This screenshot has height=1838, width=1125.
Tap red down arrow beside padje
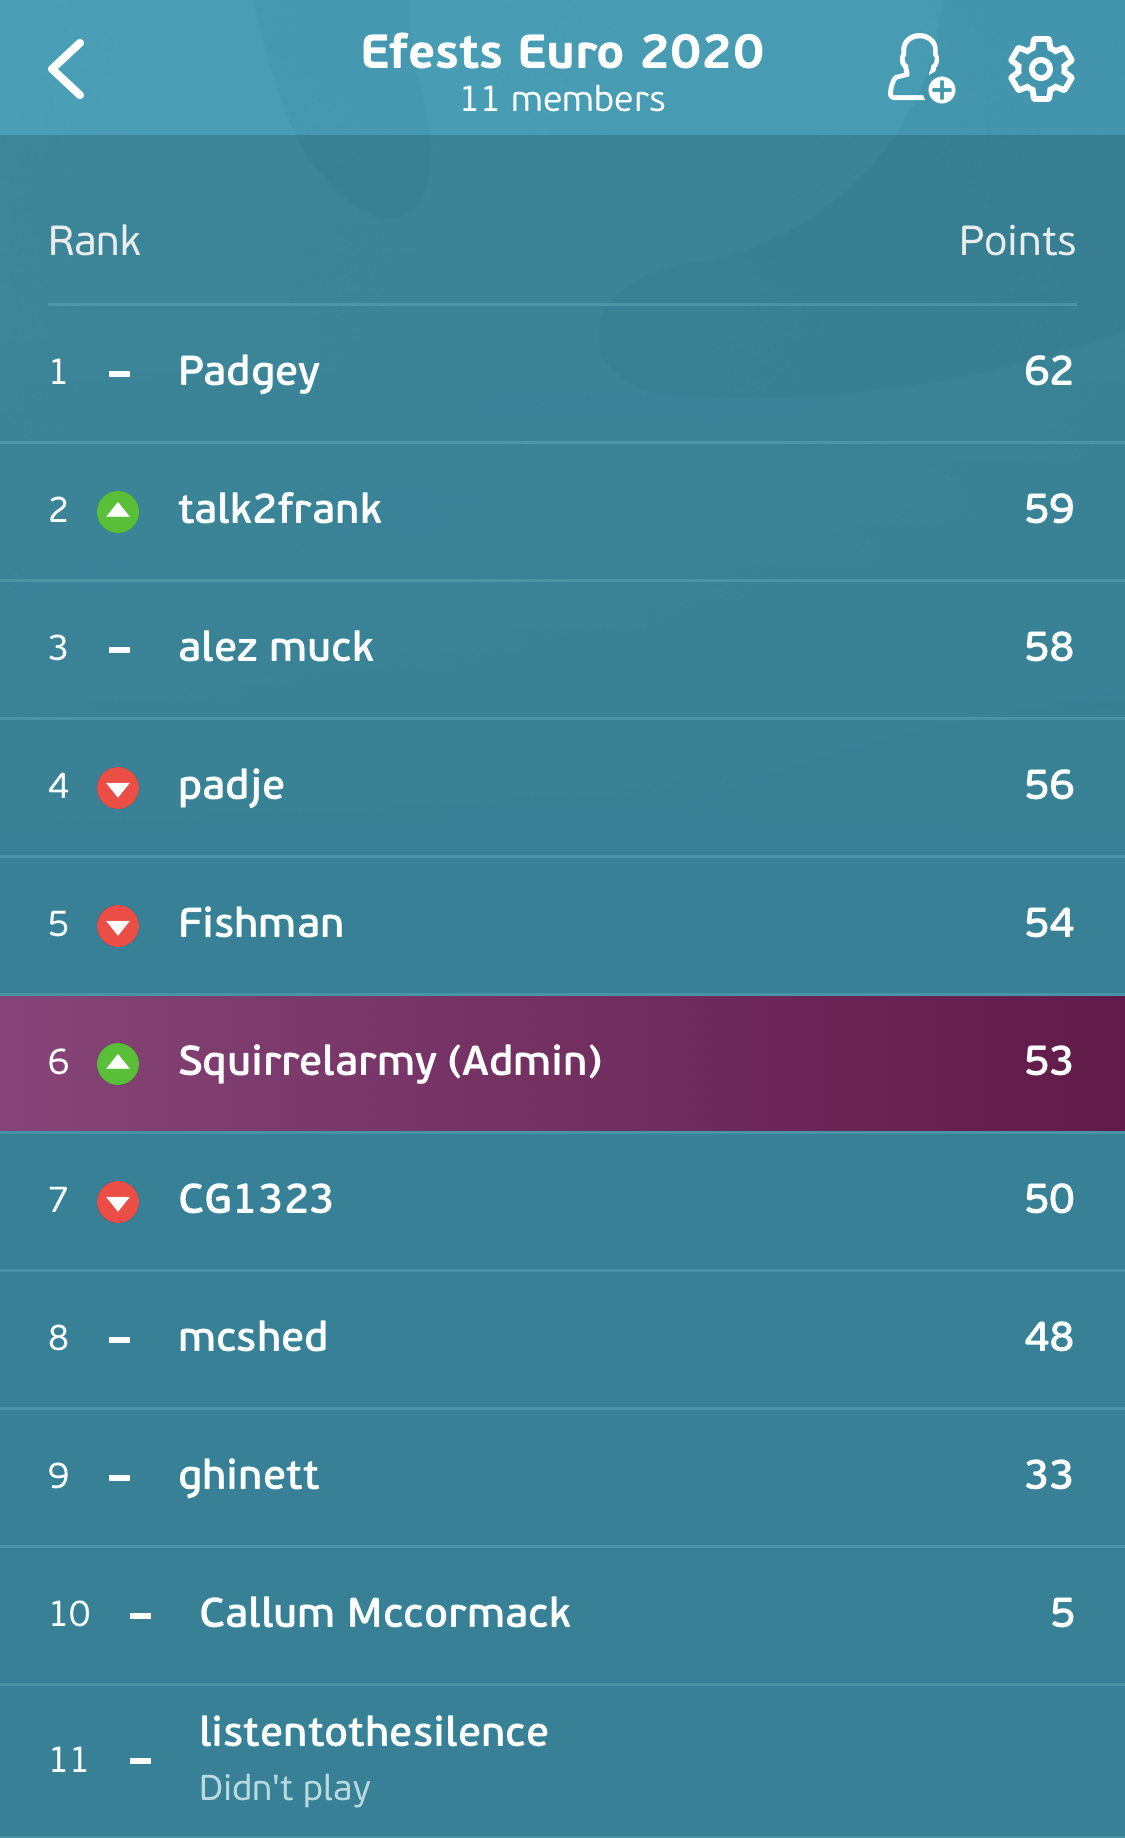coord(118,787)
